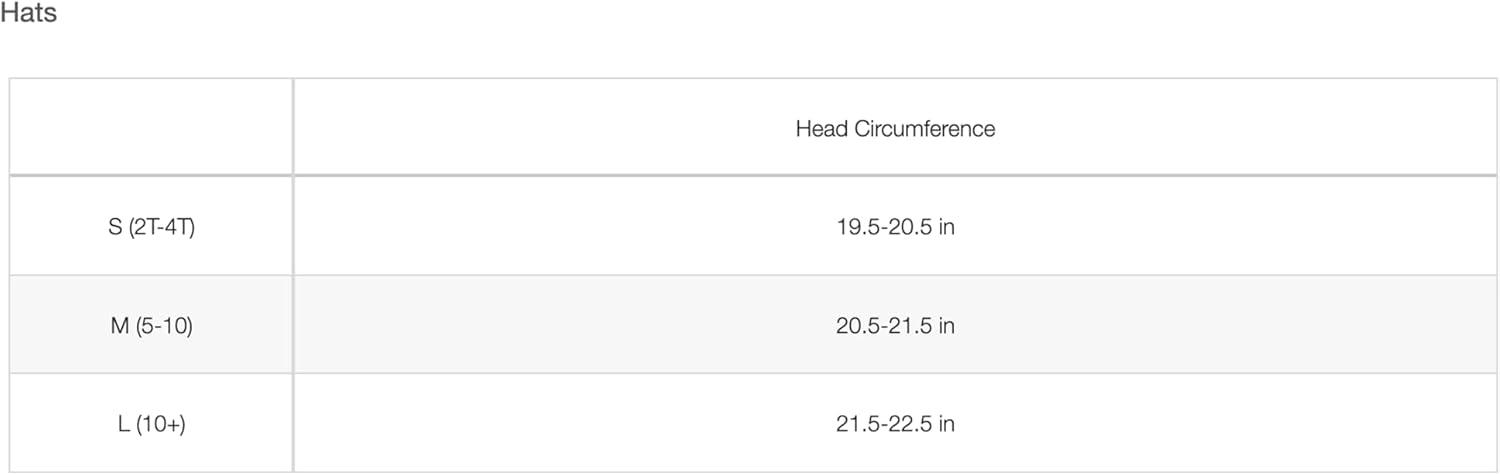This screenshot has height=475, width=1500.
Task: Click the "(5-10)" age range text
Action: (164, 326)
